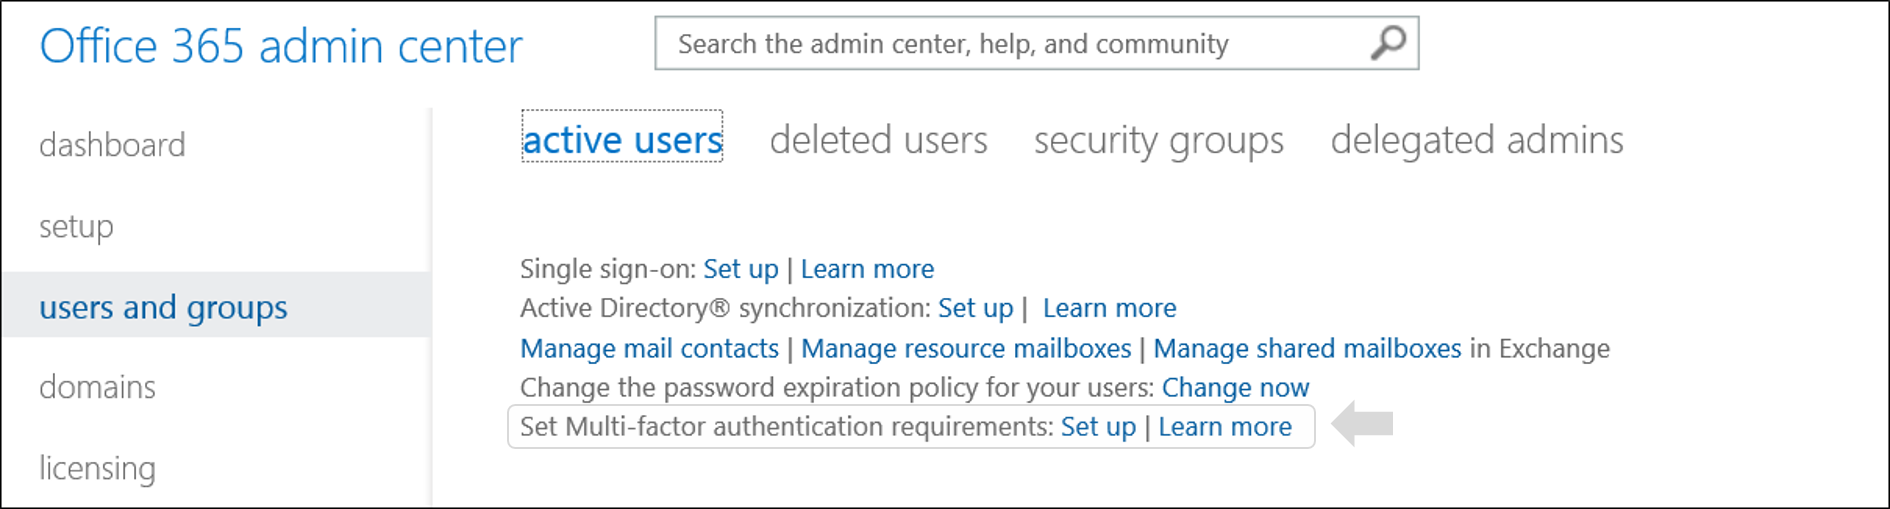The image size is (1890, 509).
Task: Open Manage shared mailboxes link
Action: (1307, 348)
